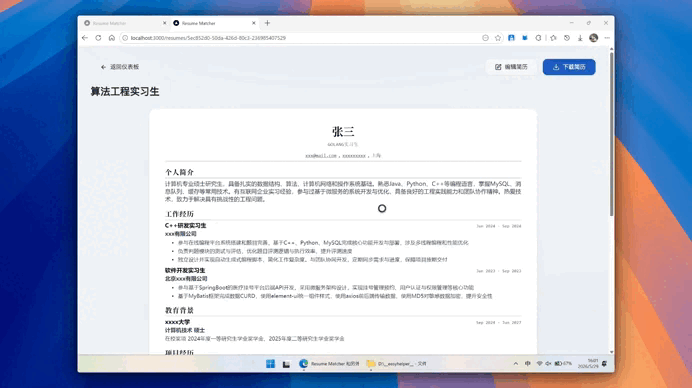Click the 教育背景 section heading
This screenshot has height=388, width=692.
pos(179,310)
